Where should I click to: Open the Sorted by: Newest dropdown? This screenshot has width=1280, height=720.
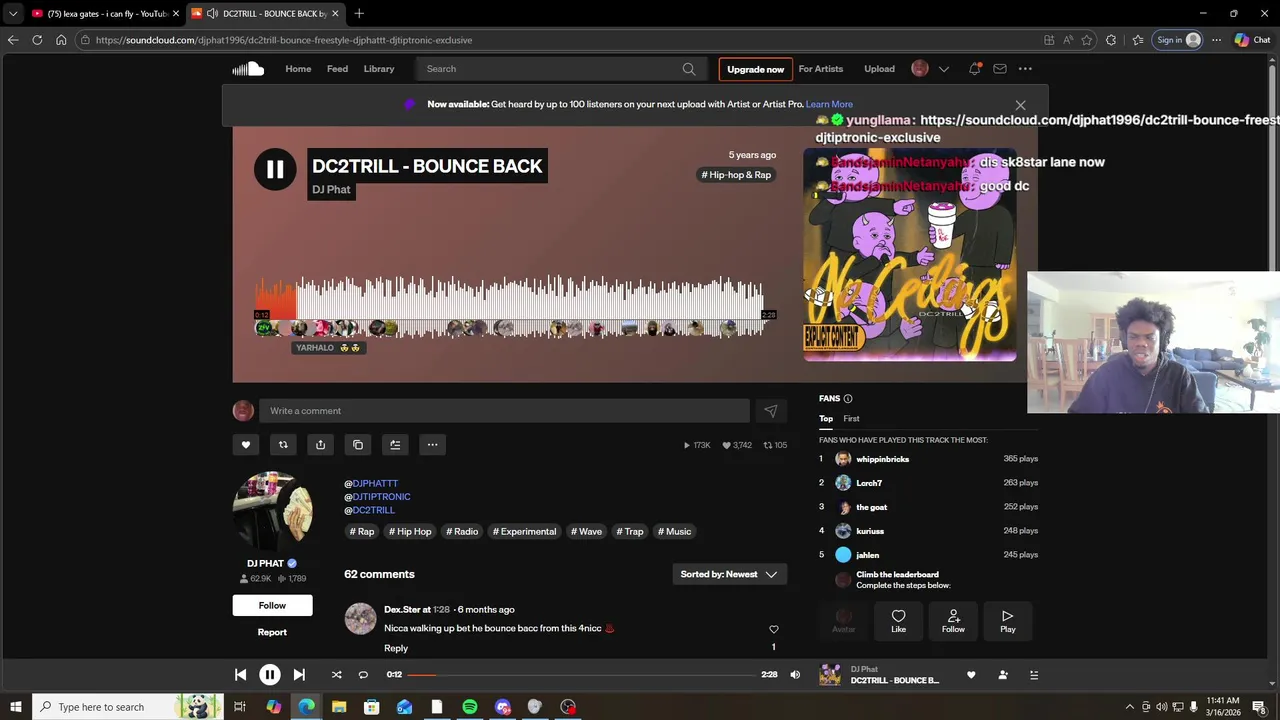pos(729,574)
